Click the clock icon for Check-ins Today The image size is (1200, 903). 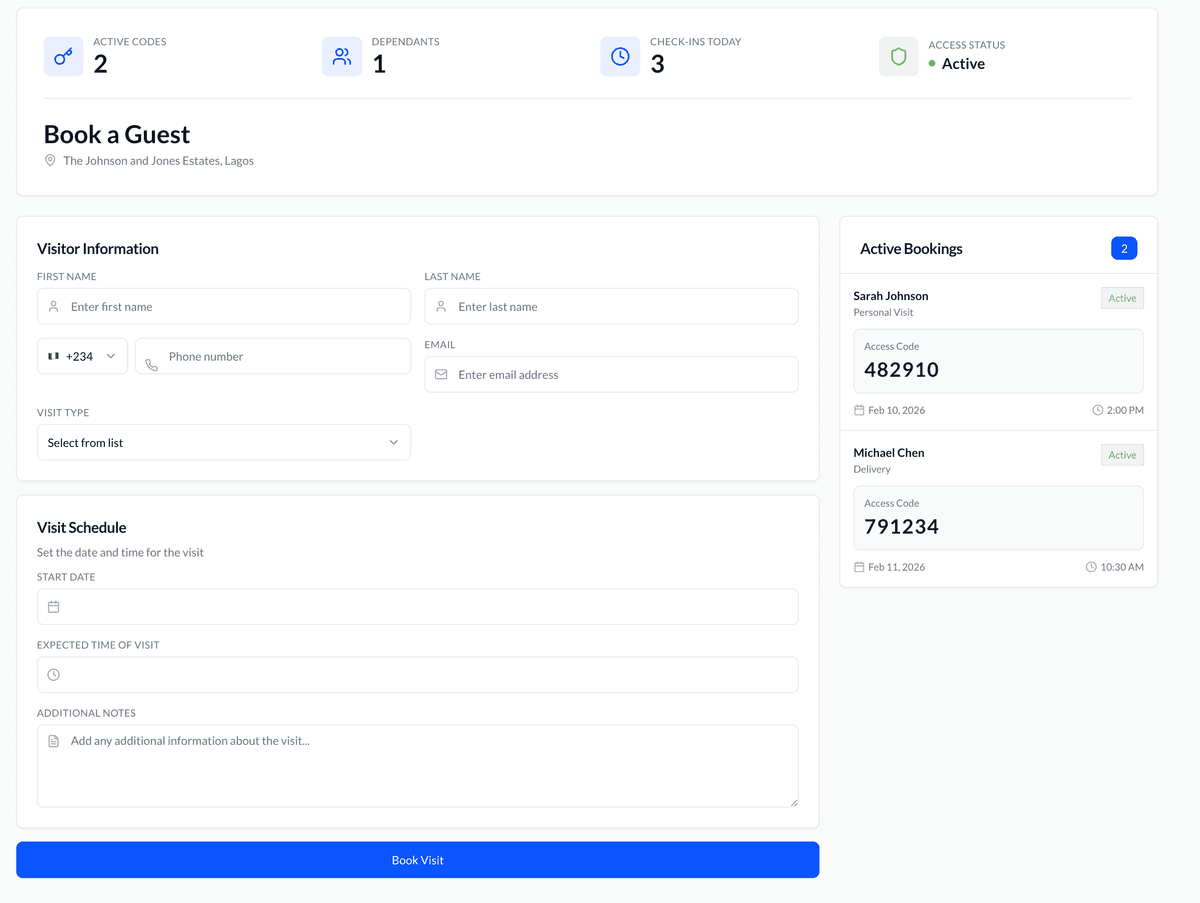(620, 56)
